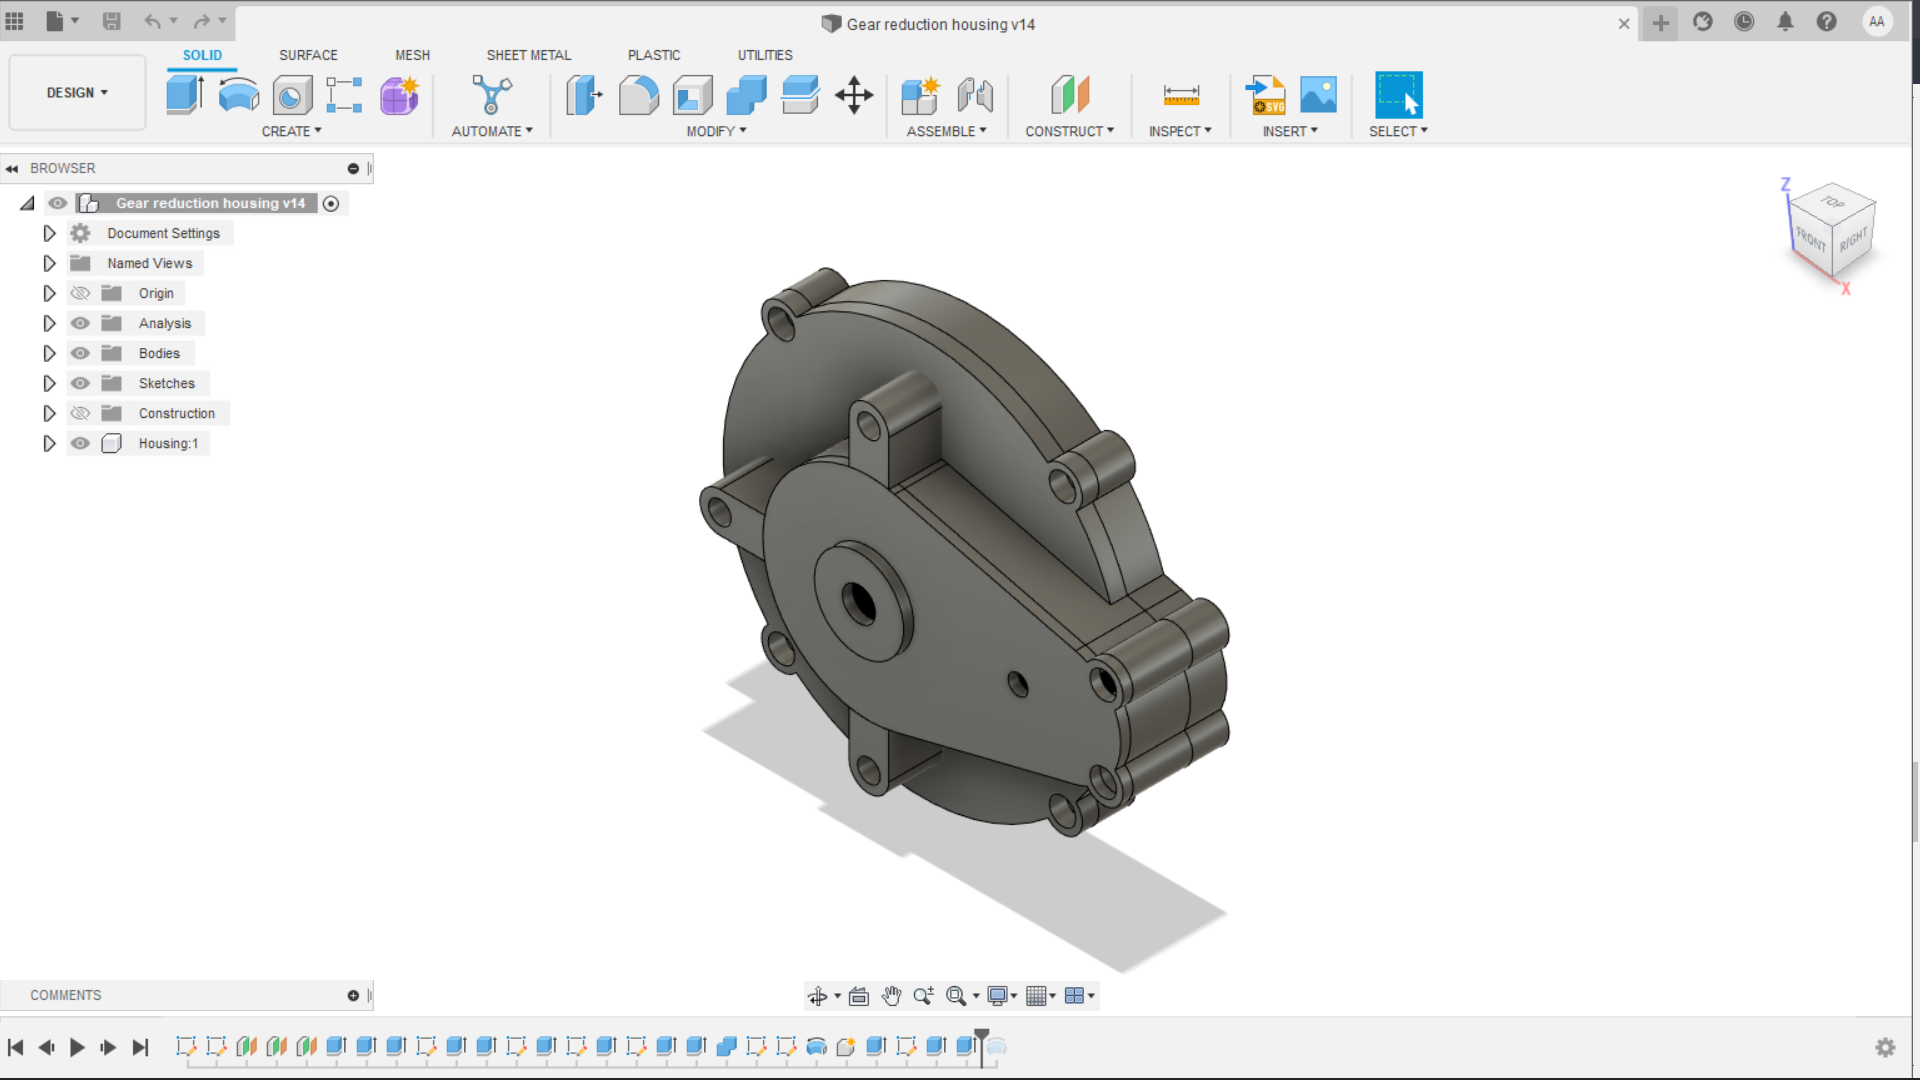
Task: Toggle visibility of Housing:1 component
Action: tap(80, 443)
